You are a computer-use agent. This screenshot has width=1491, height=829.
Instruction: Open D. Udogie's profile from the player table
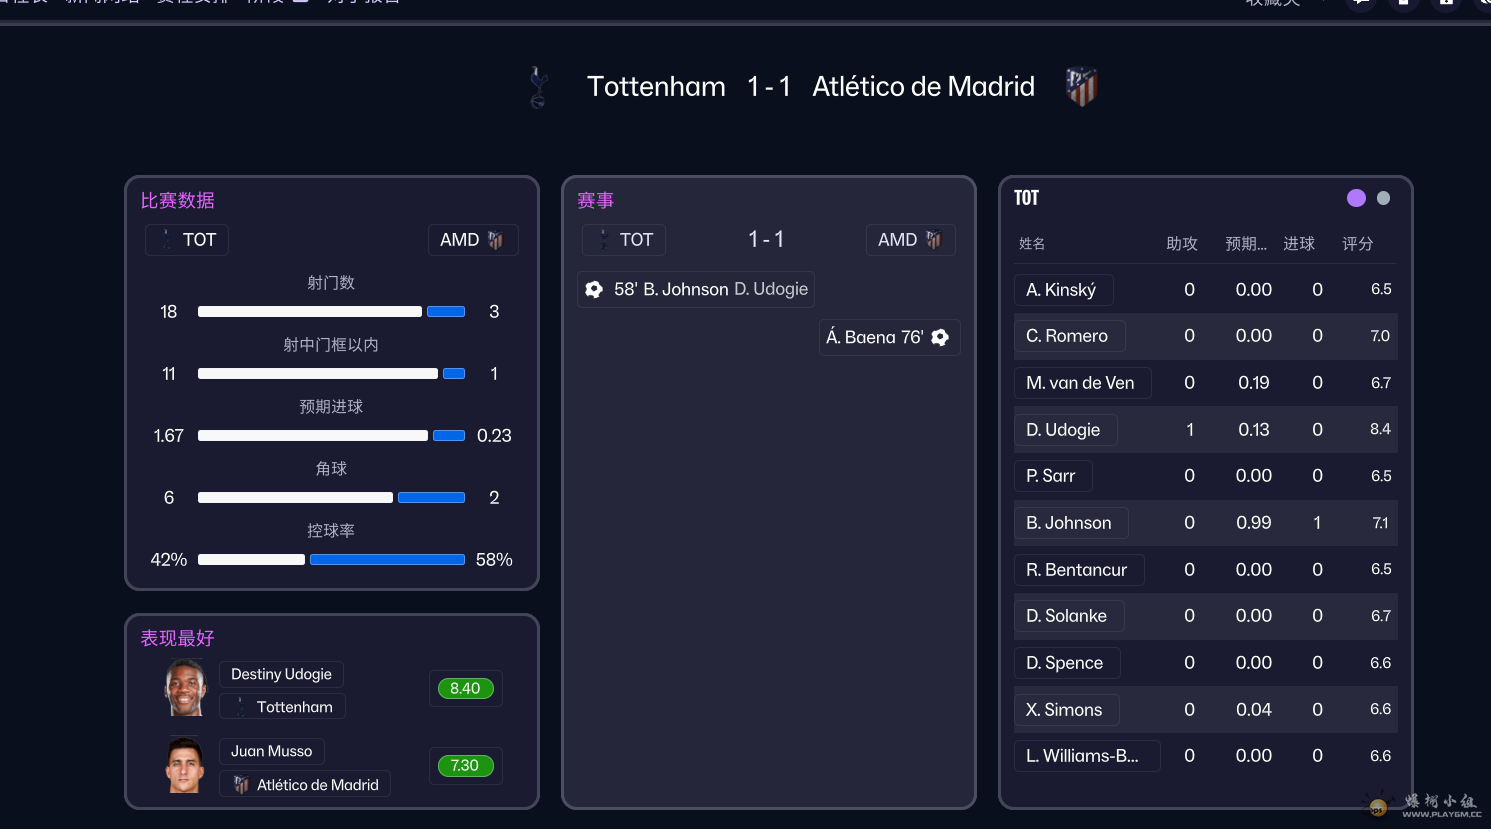1063,430
